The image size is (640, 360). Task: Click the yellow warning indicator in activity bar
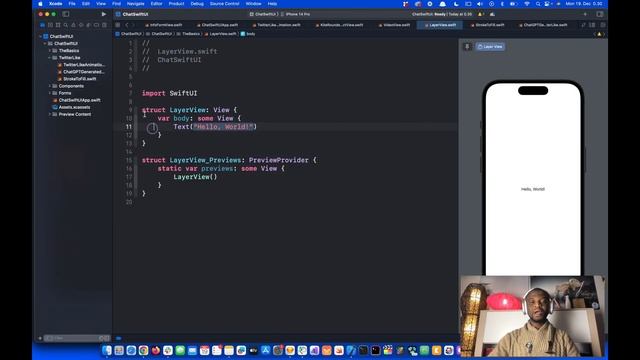[481, 14]
